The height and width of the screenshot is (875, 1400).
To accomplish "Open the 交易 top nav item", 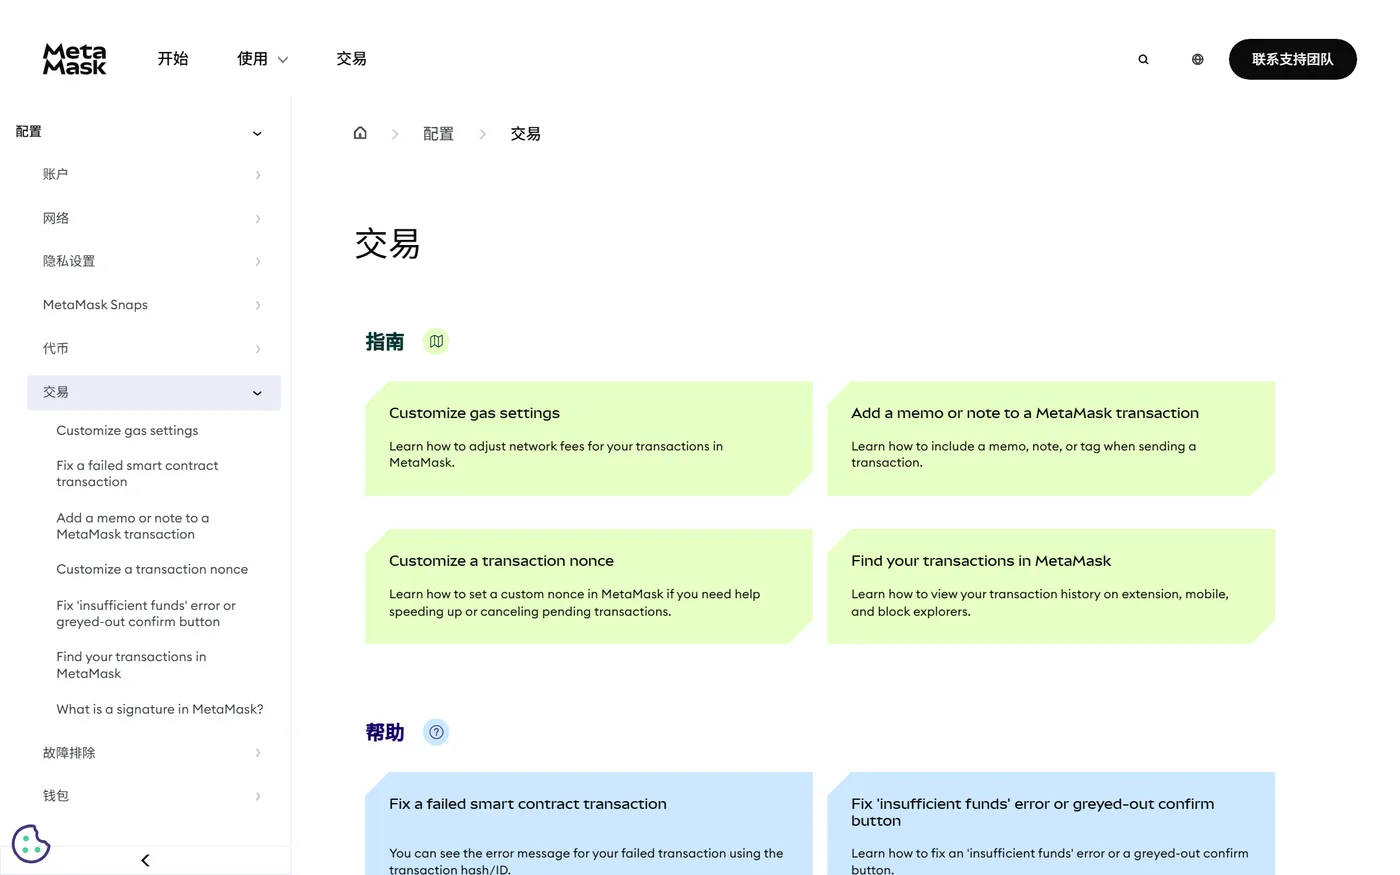I will click(x=351, y=59).
